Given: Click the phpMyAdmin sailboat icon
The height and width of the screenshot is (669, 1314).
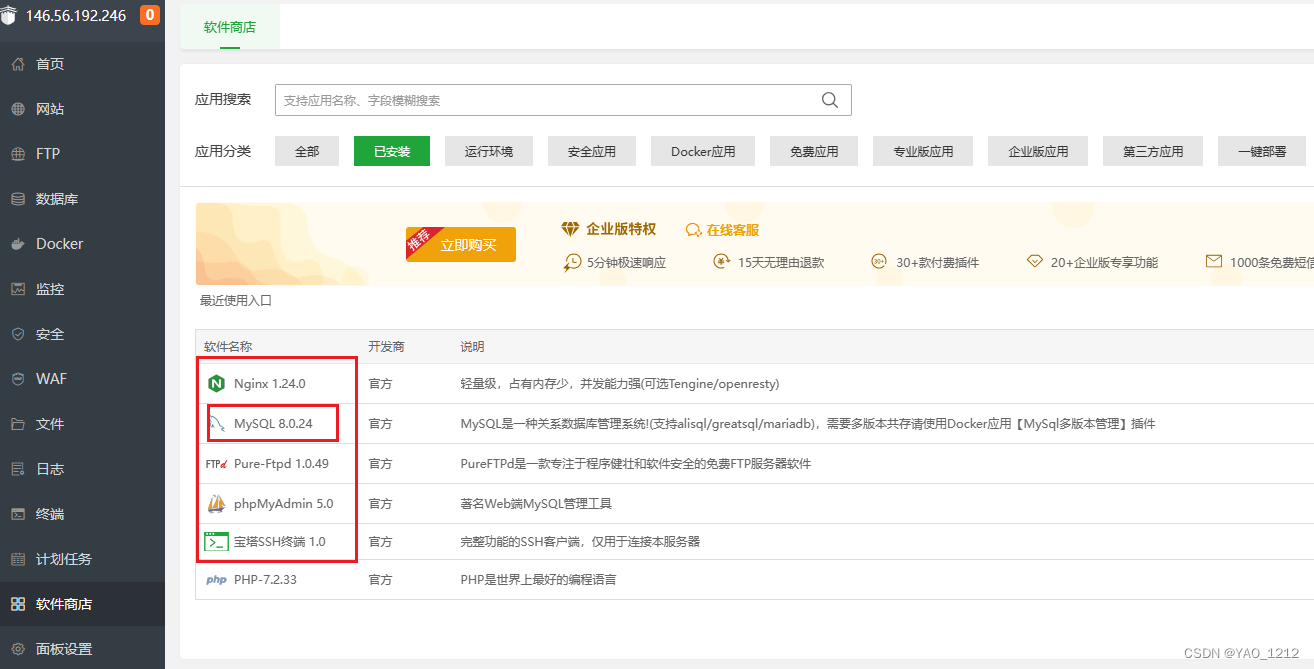Looking at the screenshot, I should [x=216, y=504].
